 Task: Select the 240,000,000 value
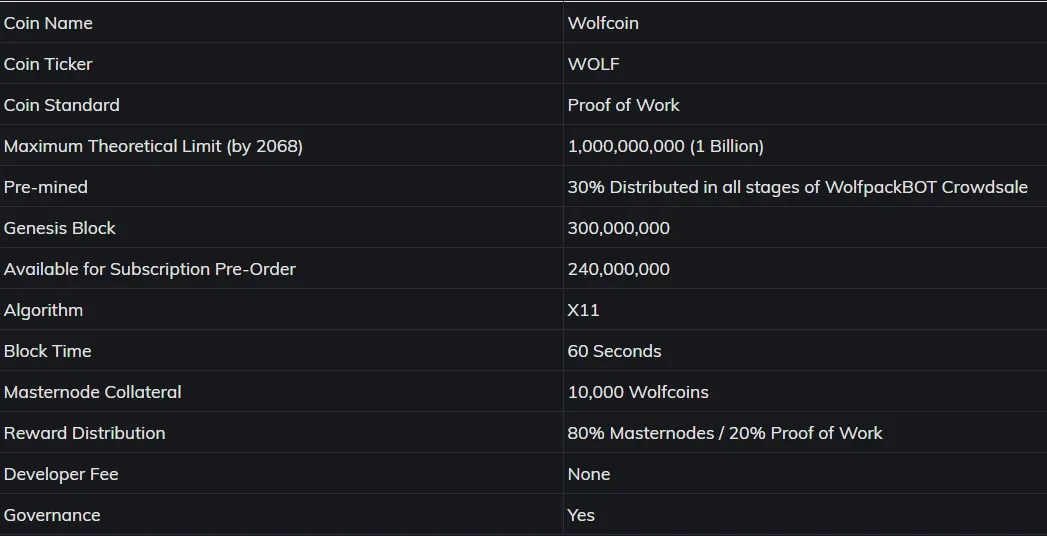pos(618,269)
